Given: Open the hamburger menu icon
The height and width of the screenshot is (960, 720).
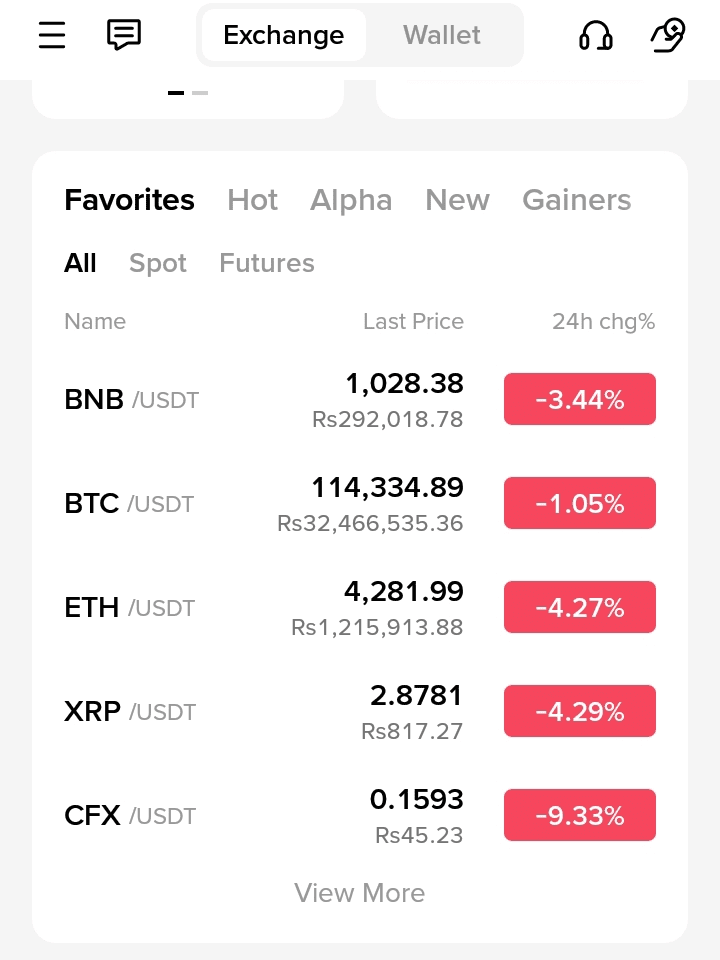Looking at the screenshot, I should point(52,35).
